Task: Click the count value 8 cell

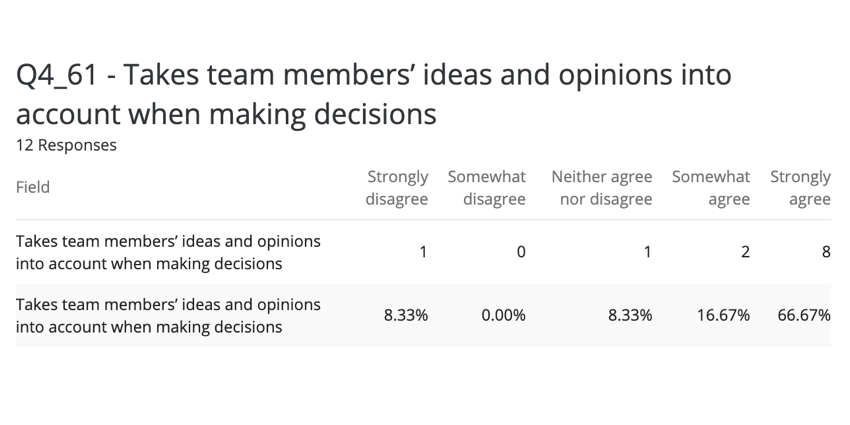Action: (x=825, y=252)
